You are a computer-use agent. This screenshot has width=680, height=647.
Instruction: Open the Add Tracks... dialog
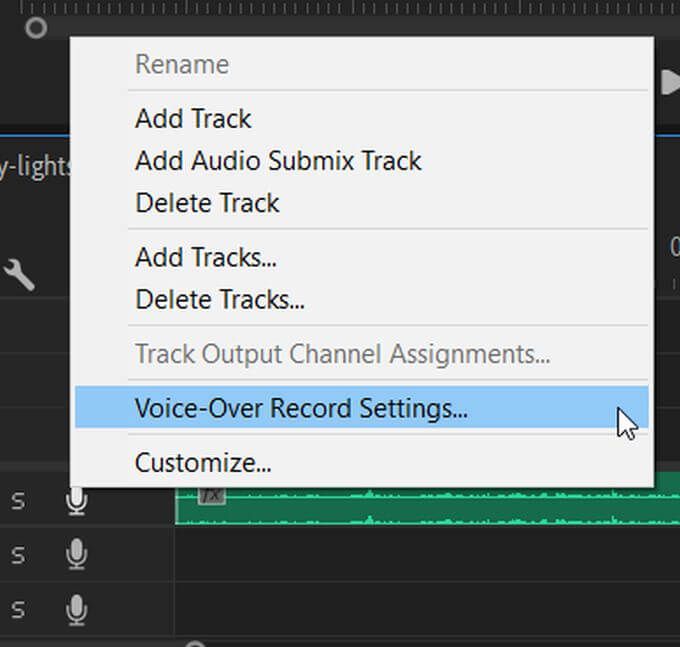tap(362, 257)
